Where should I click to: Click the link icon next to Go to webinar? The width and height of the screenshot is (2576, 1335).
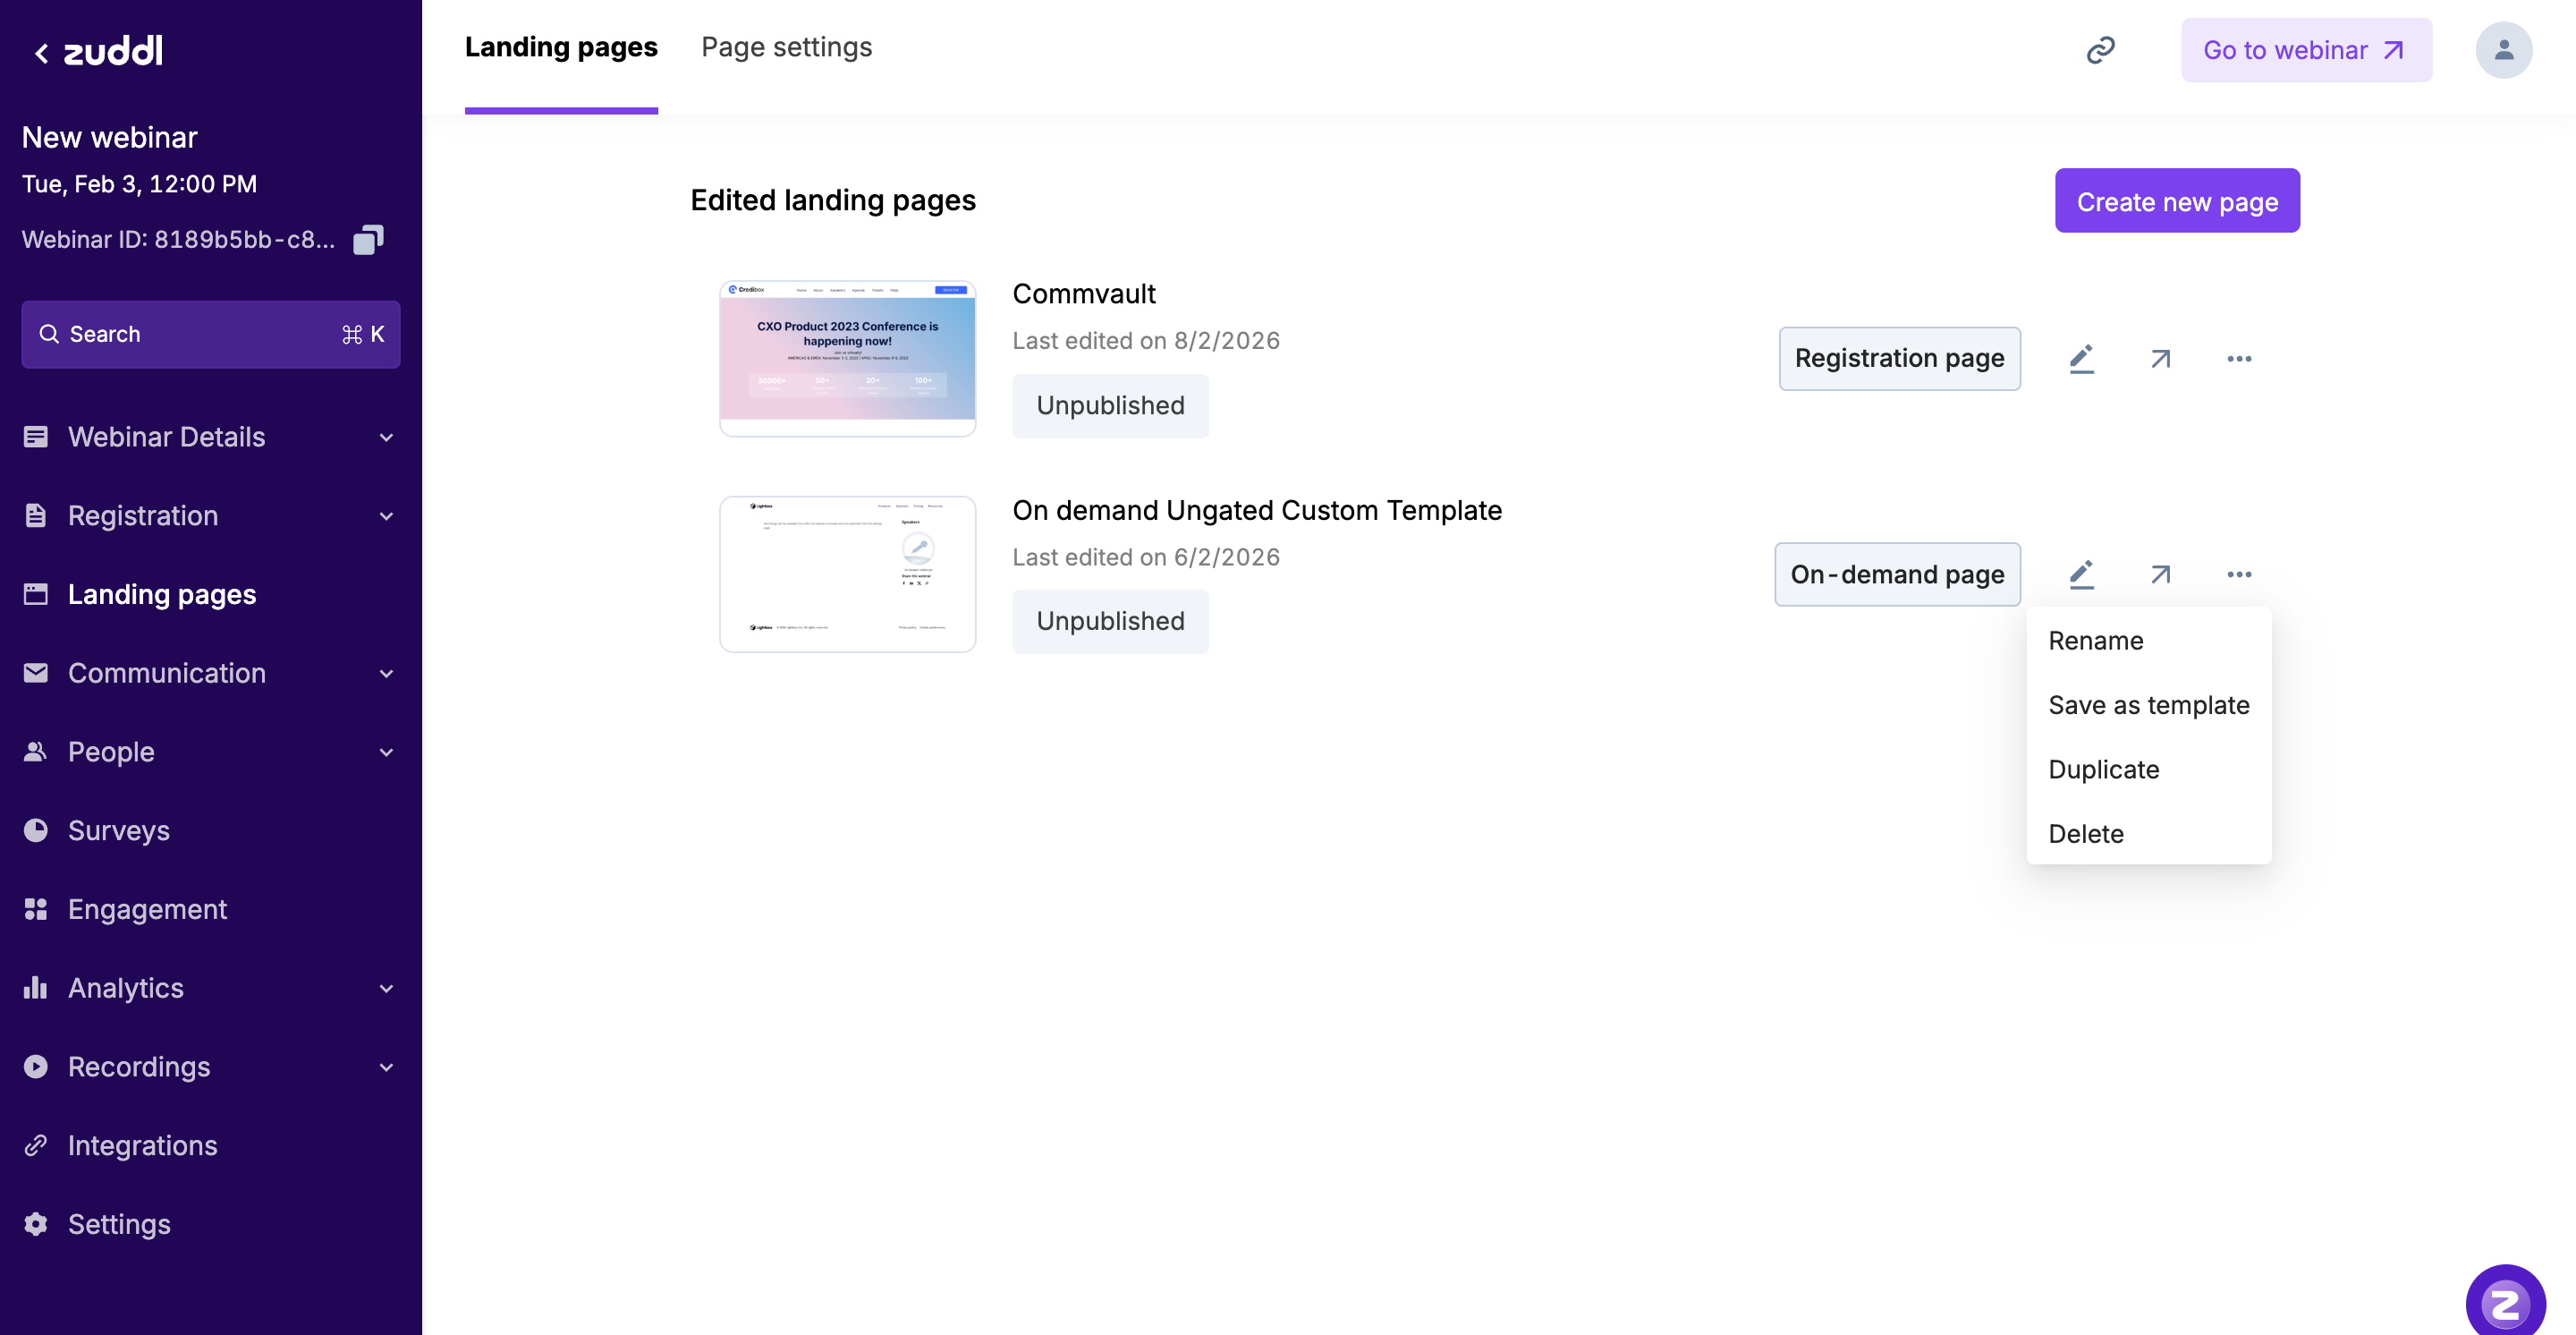[2100, 50]
